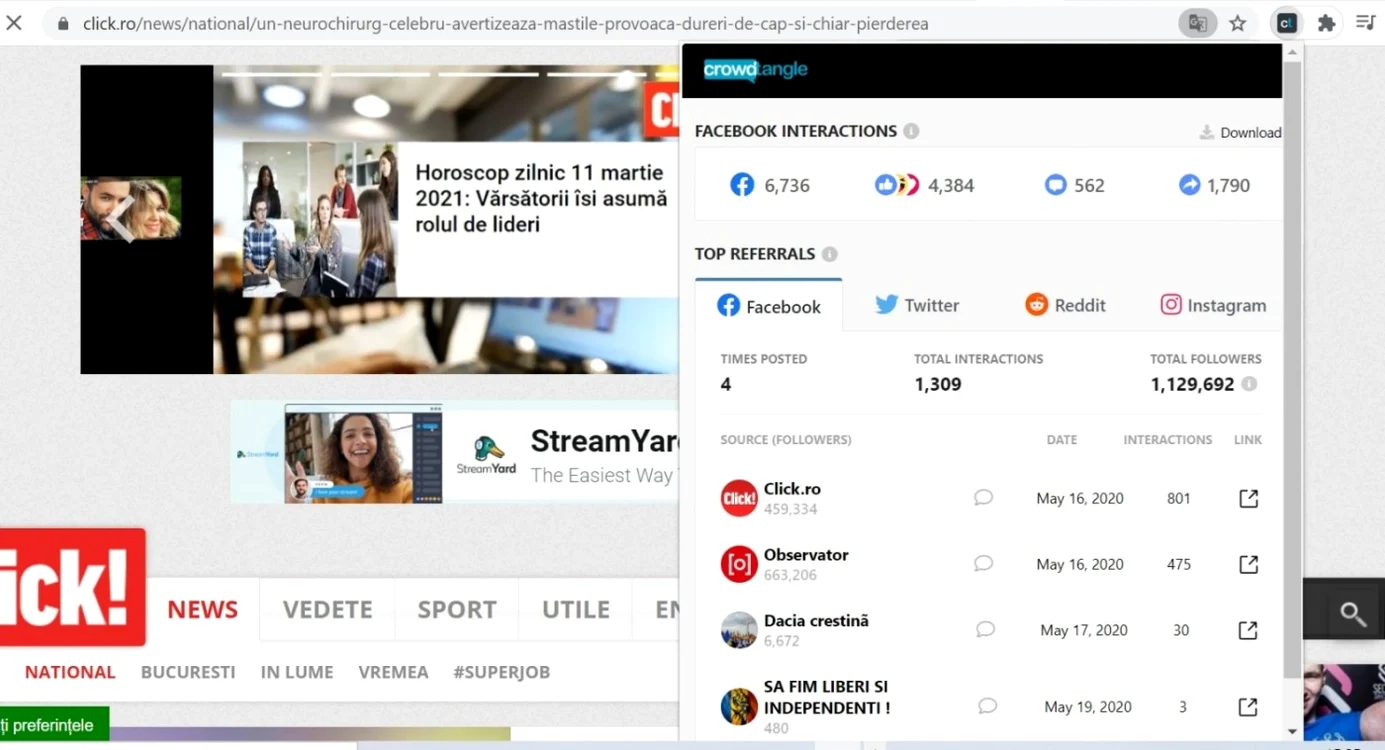Click the CrowdTangle extension toolbar icon
Viewport: 1385px width, 750px height.
(1287, 23)
